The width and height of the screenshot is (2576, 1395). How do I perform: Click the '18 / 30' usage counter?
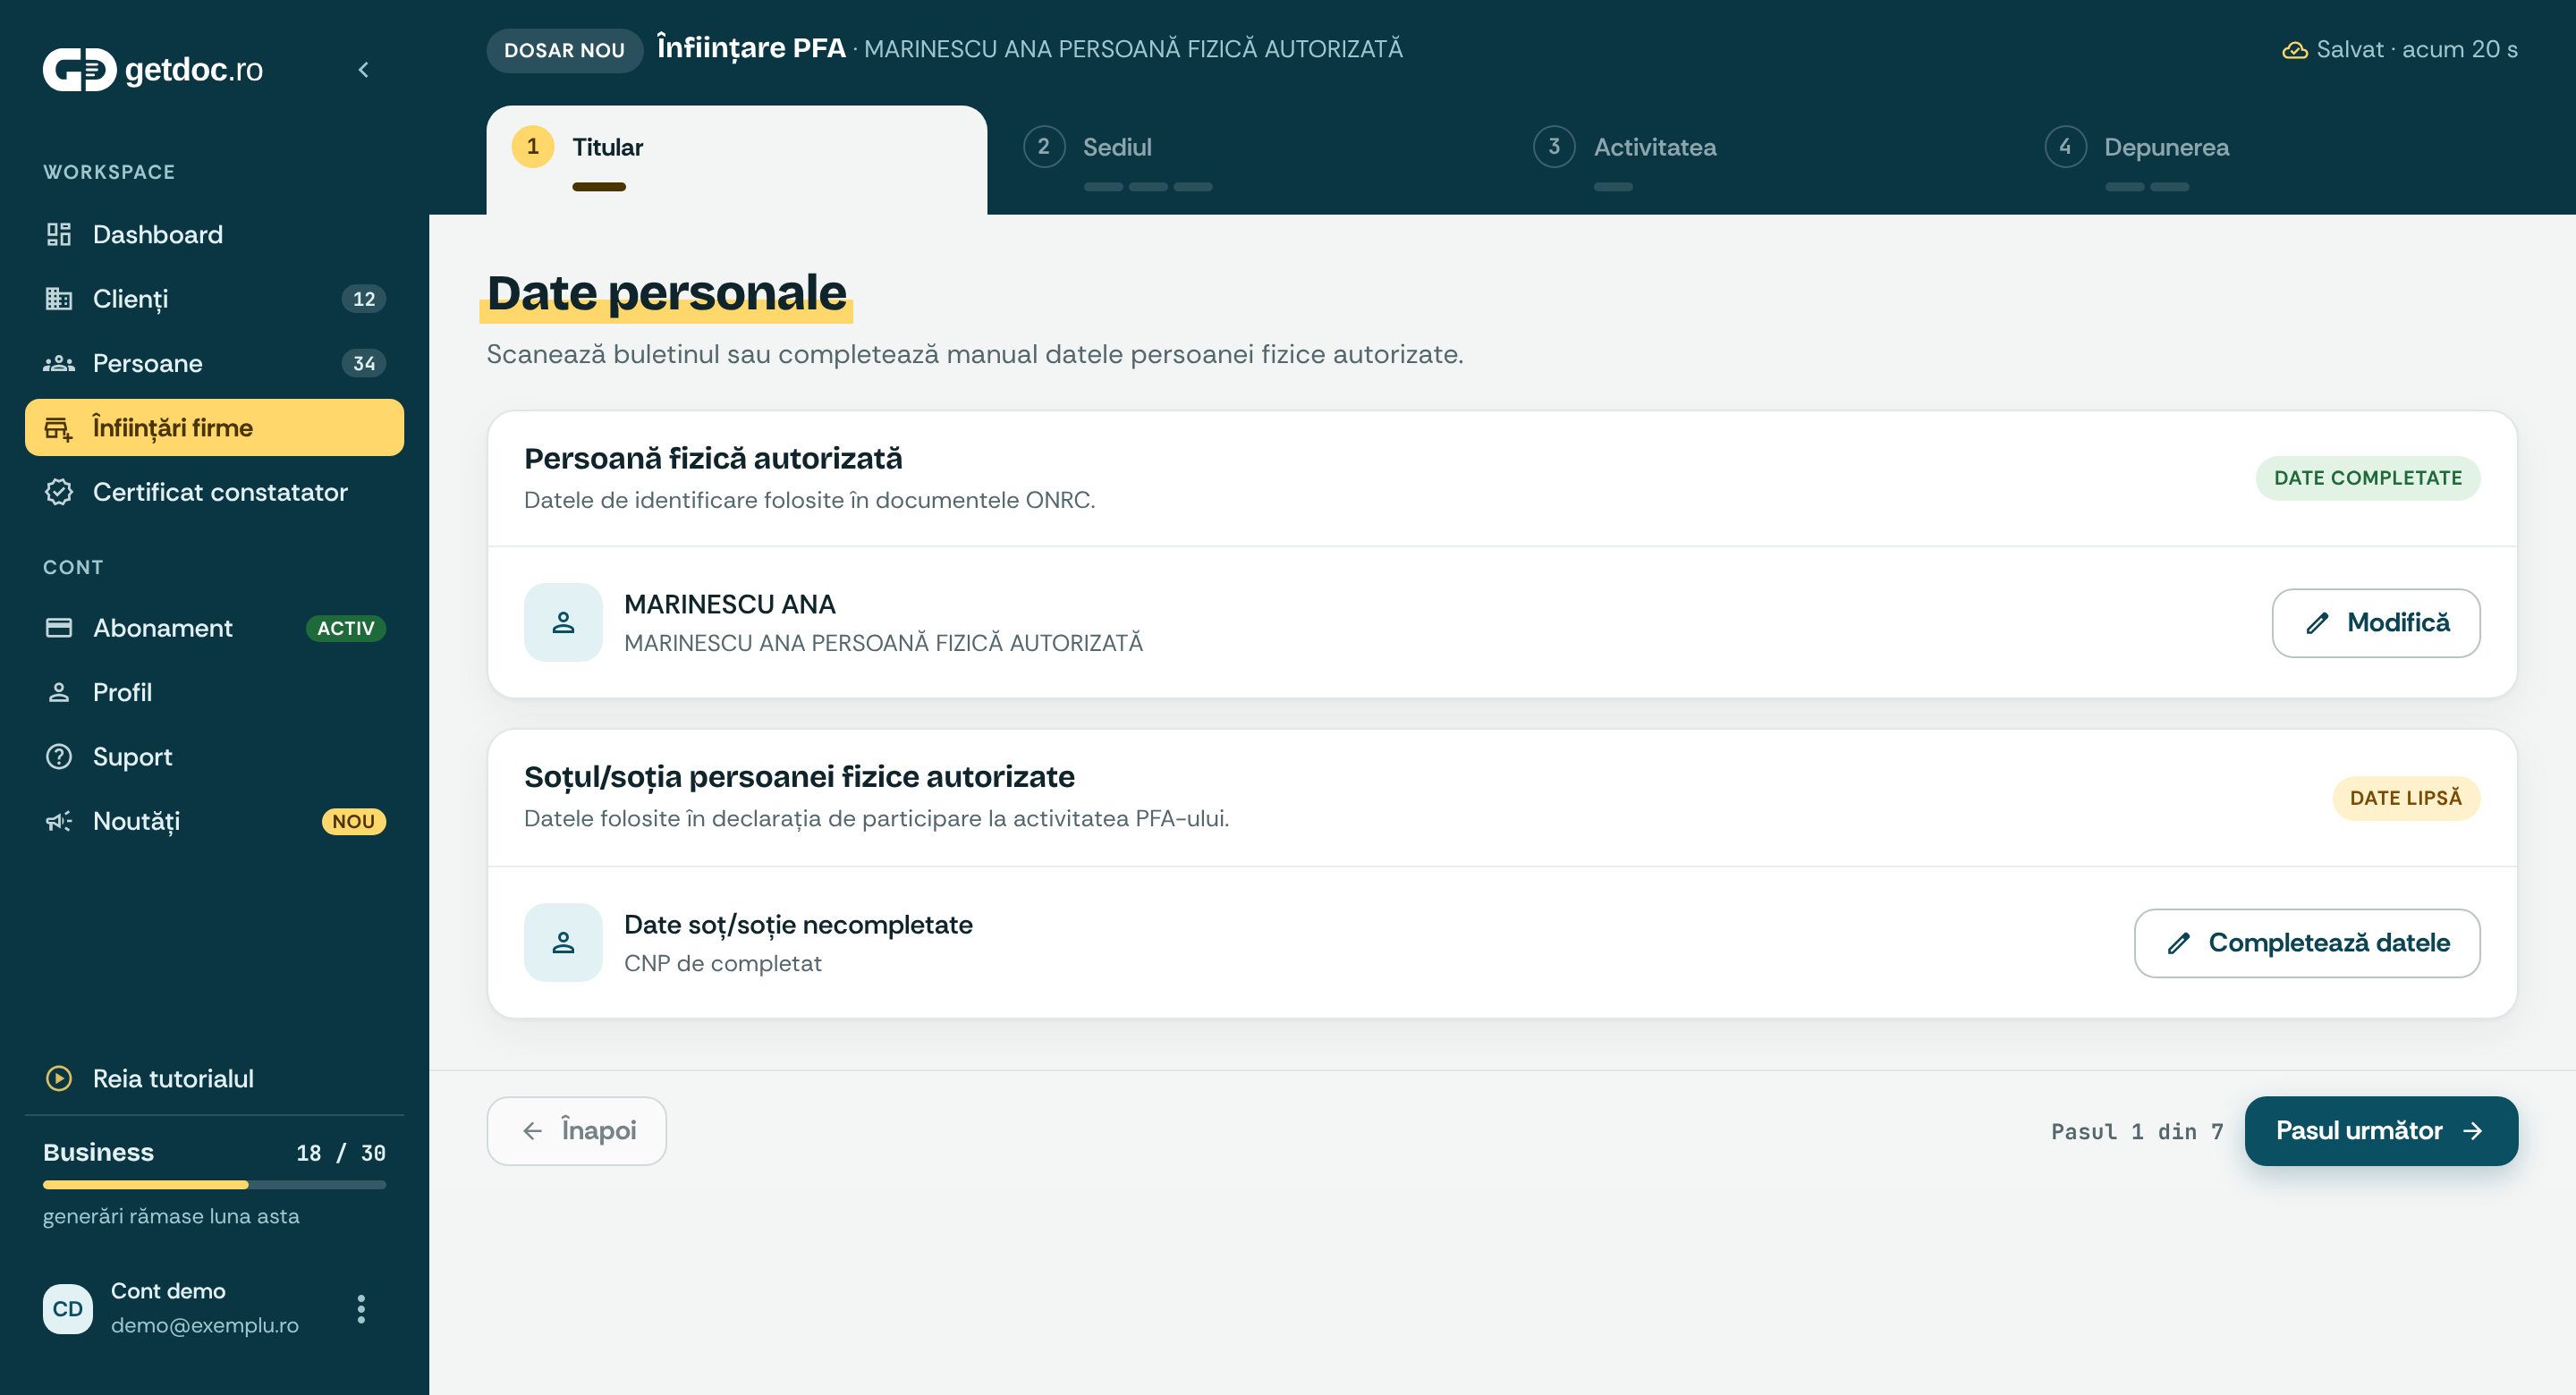(x=341, y=1152)
